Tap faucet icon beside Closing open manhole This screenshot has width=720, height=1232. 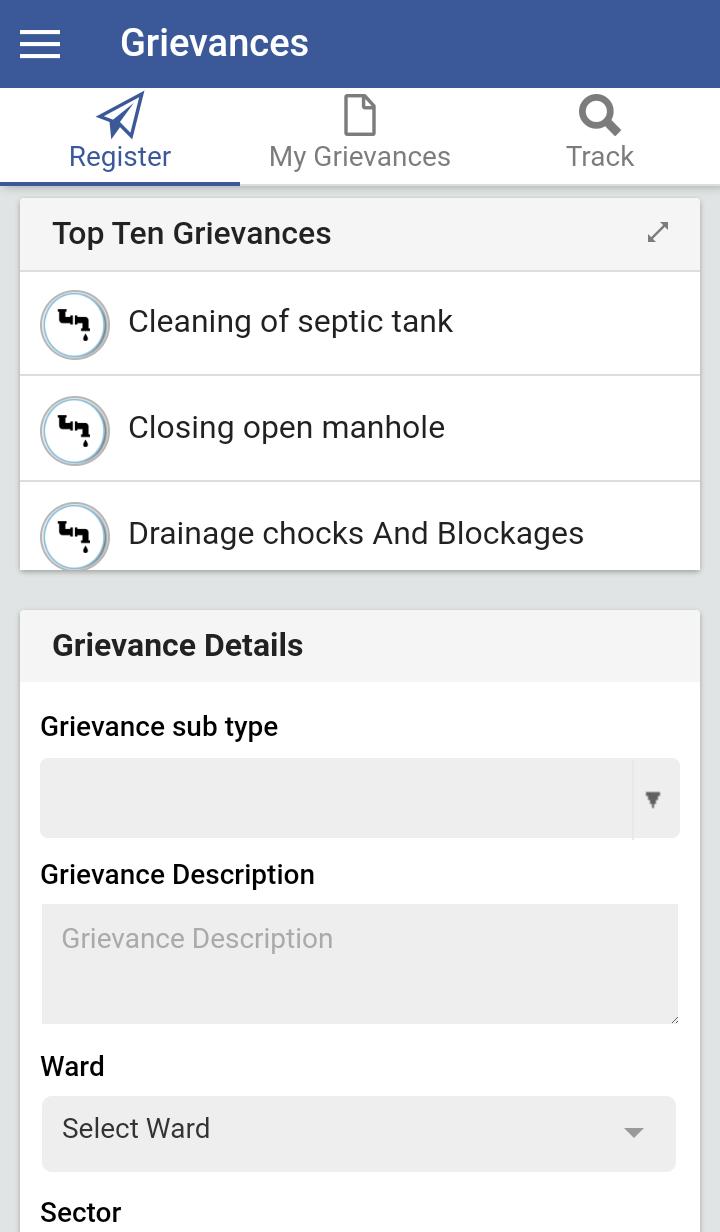(x=75, y=430)
